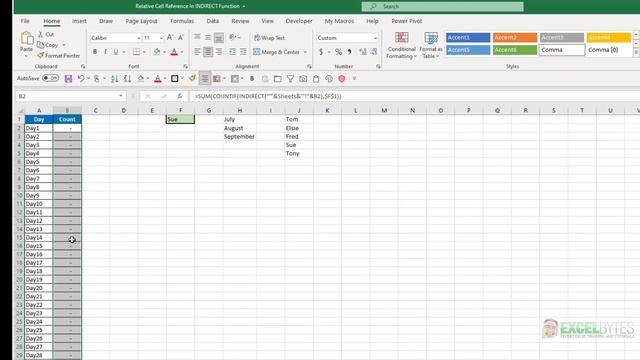Decrease decimal places

pyautogui.click(x=373, y=52)
